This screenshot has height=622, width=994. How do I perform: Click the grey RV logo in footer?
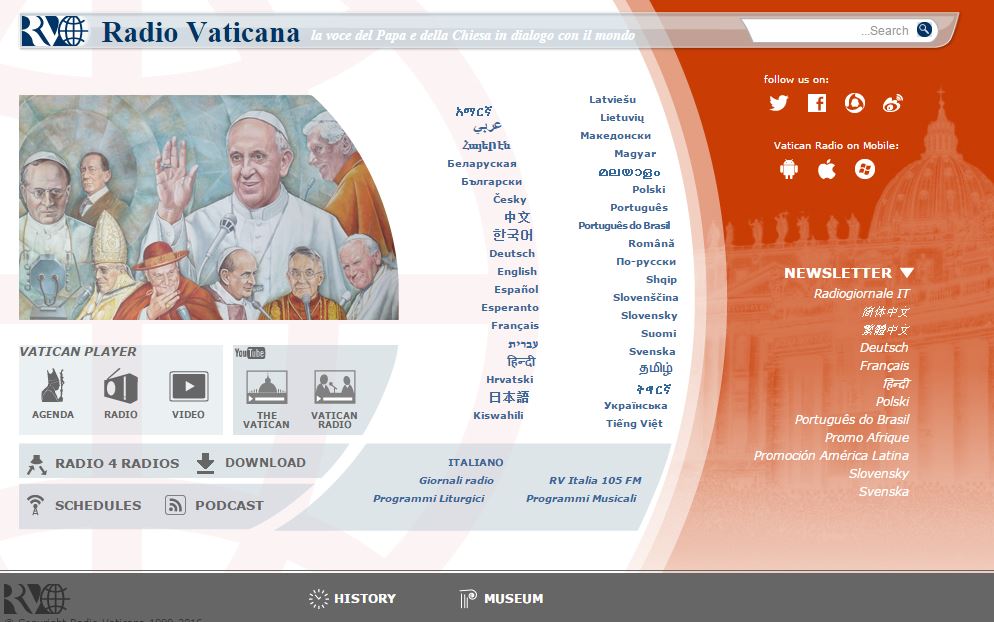point(36,599)
